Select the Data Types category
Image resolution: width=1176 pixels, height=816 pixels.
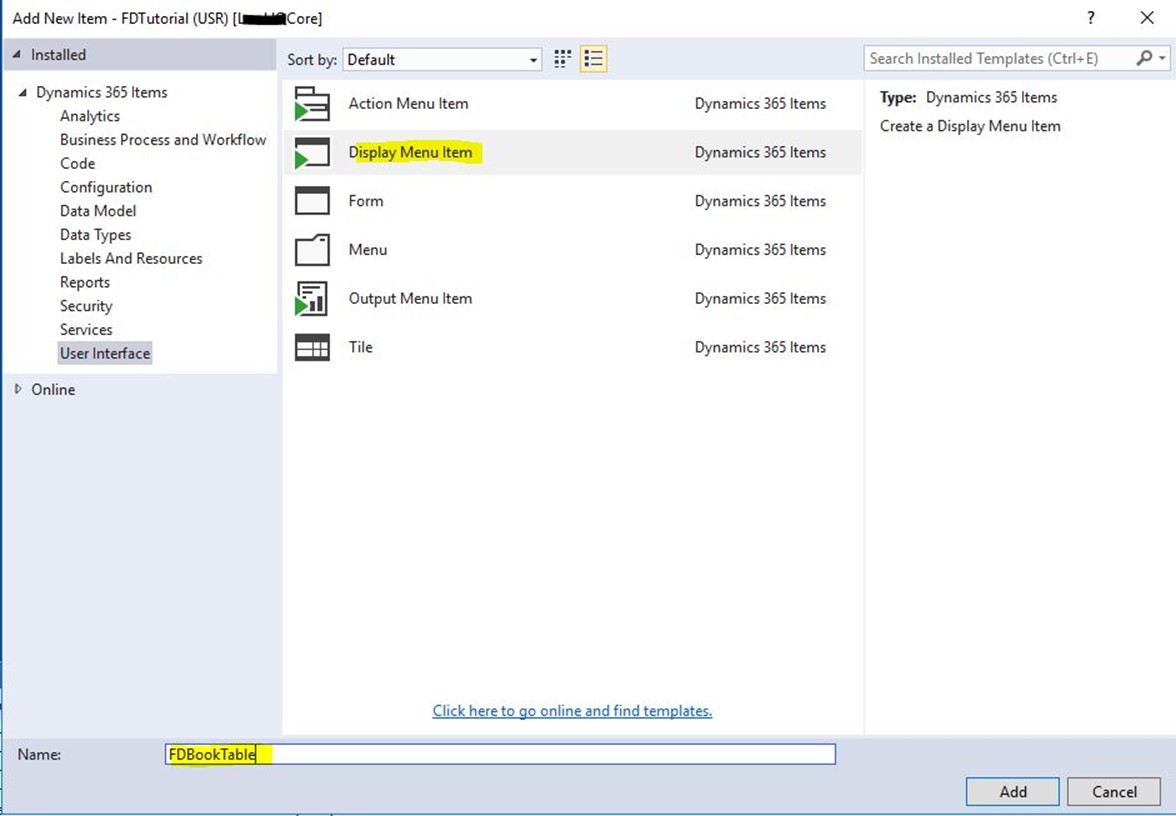tap(95, 235)
